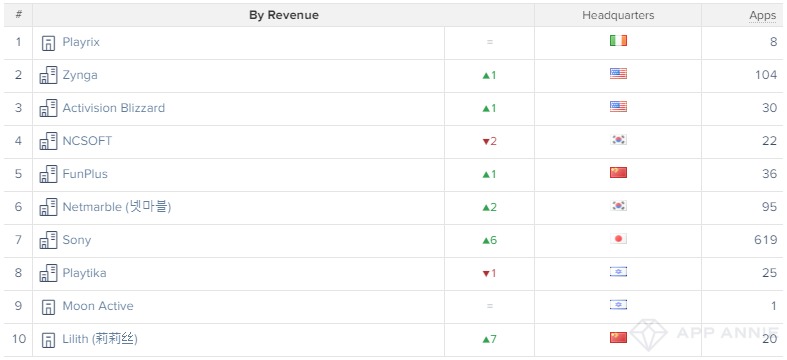Click the South Korea flag for NCSOFT
787x360 pixels.
(618, 140)
